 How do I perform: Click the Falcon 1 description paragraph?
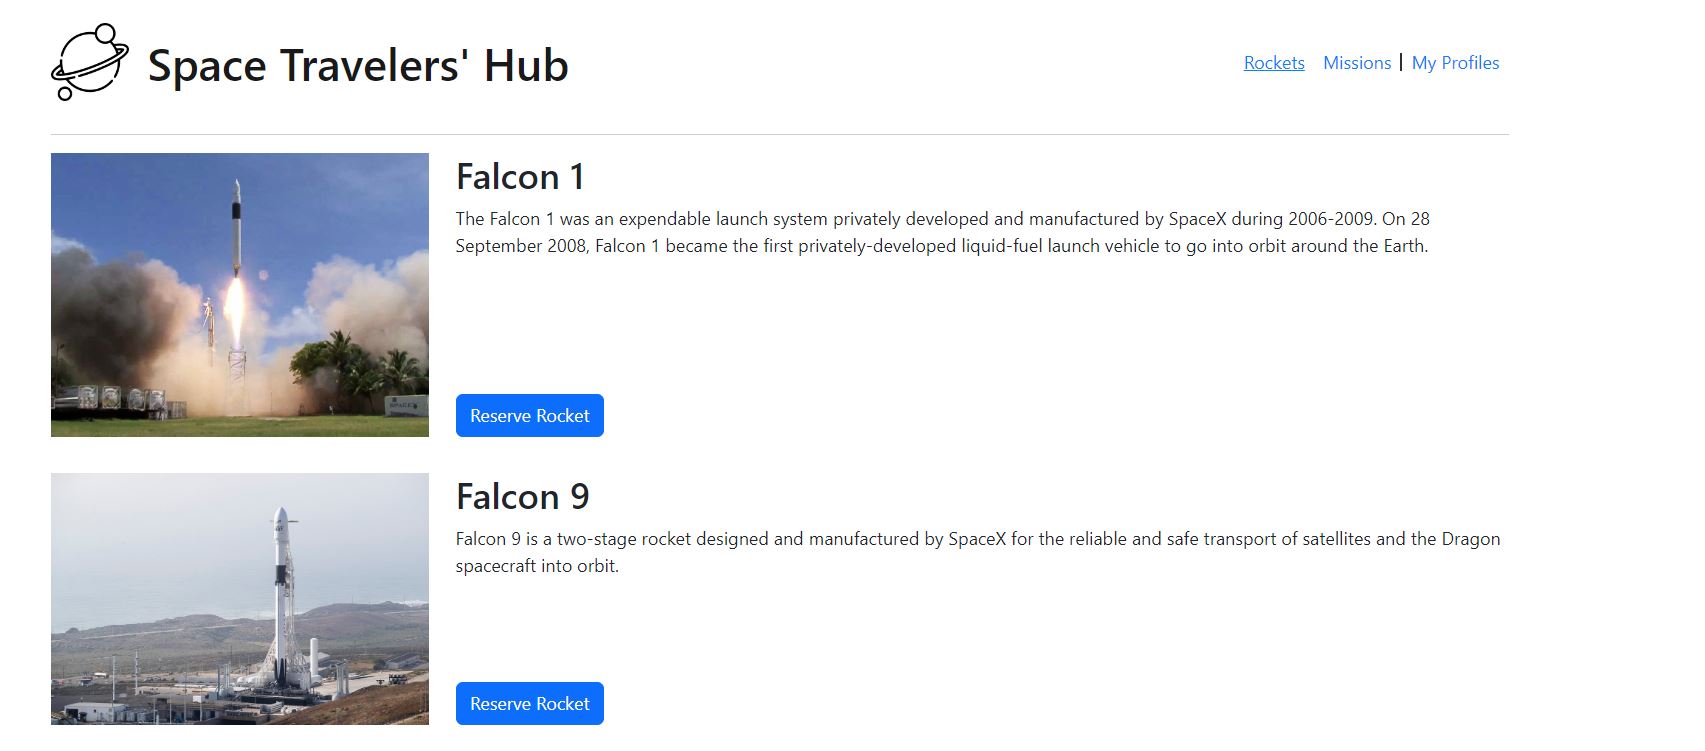point(943,232)
